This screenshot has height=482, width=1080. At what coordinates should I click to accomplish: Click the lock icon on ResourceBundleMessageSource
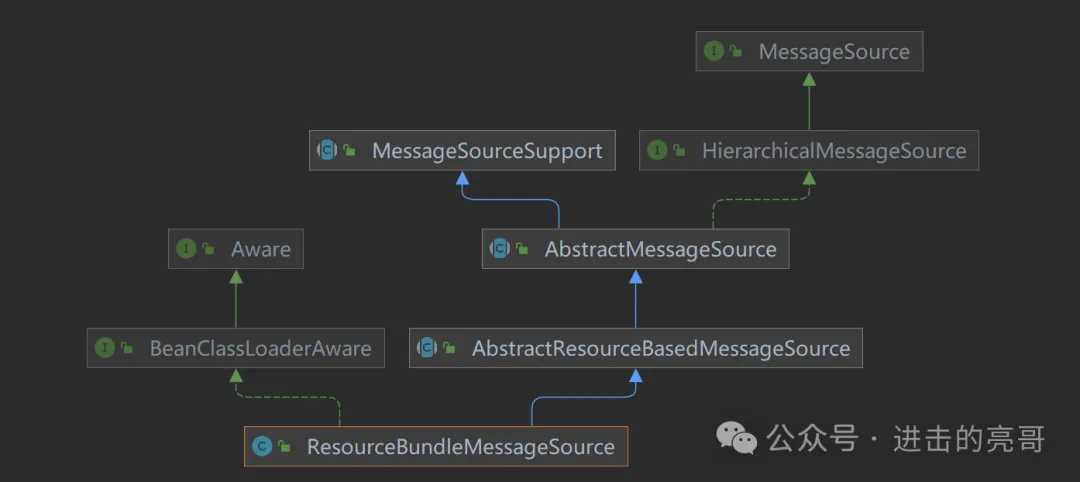click(x=284, y=446)
